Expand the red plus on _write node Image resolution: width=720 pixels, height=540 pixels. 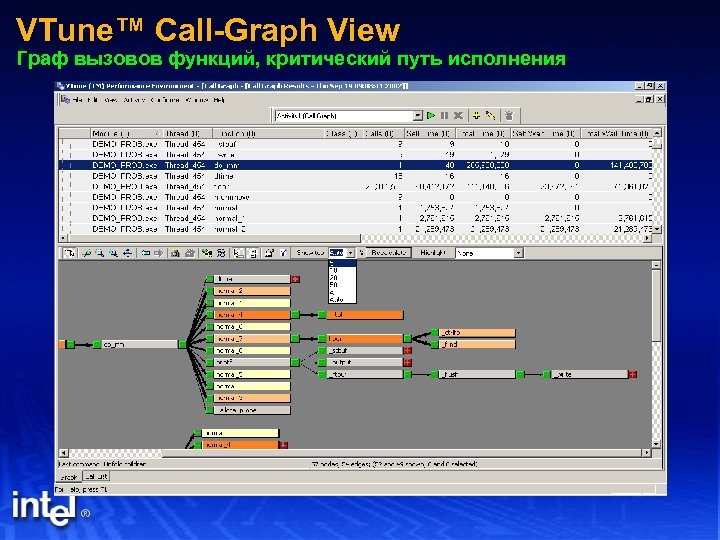(x=633, y=375)
